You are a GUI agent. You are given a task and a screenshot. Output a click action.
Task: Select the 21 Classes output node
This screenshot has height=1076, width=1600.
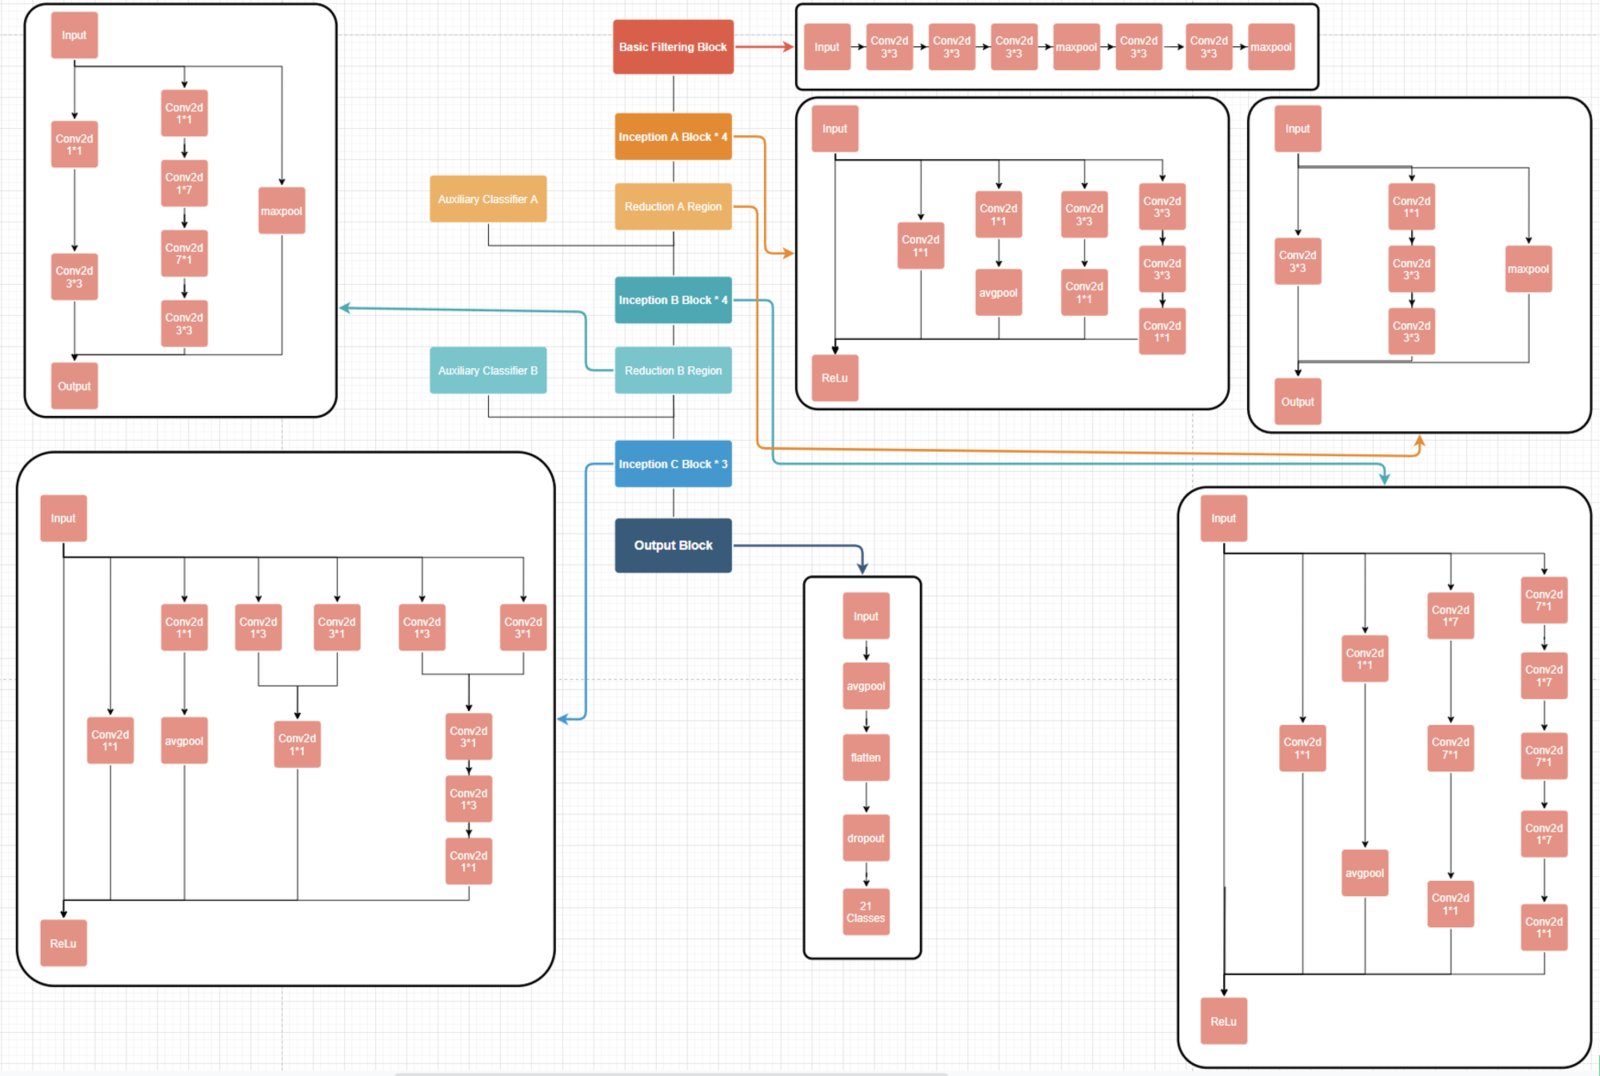(865, 910)
